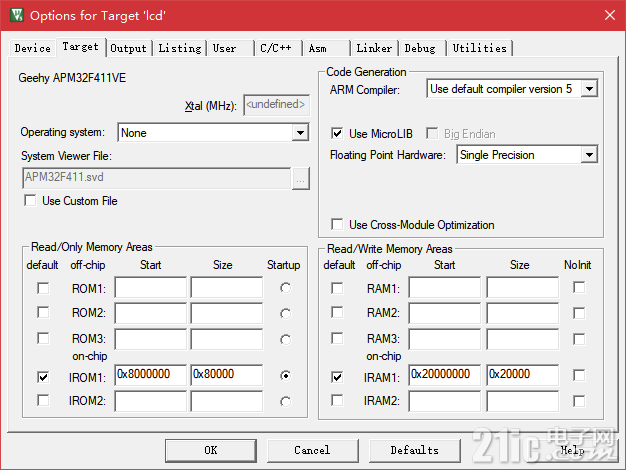Open the Debug tab

coord(422,48)
